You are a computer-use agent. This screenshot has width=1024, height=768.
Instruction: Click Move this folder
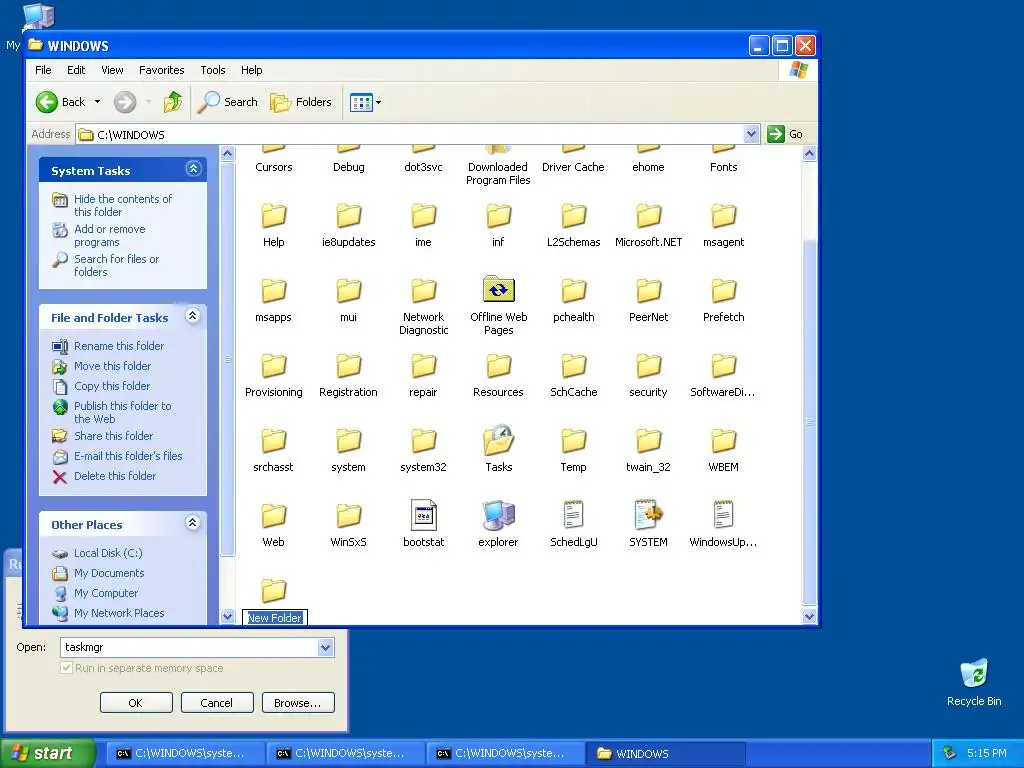112,366
